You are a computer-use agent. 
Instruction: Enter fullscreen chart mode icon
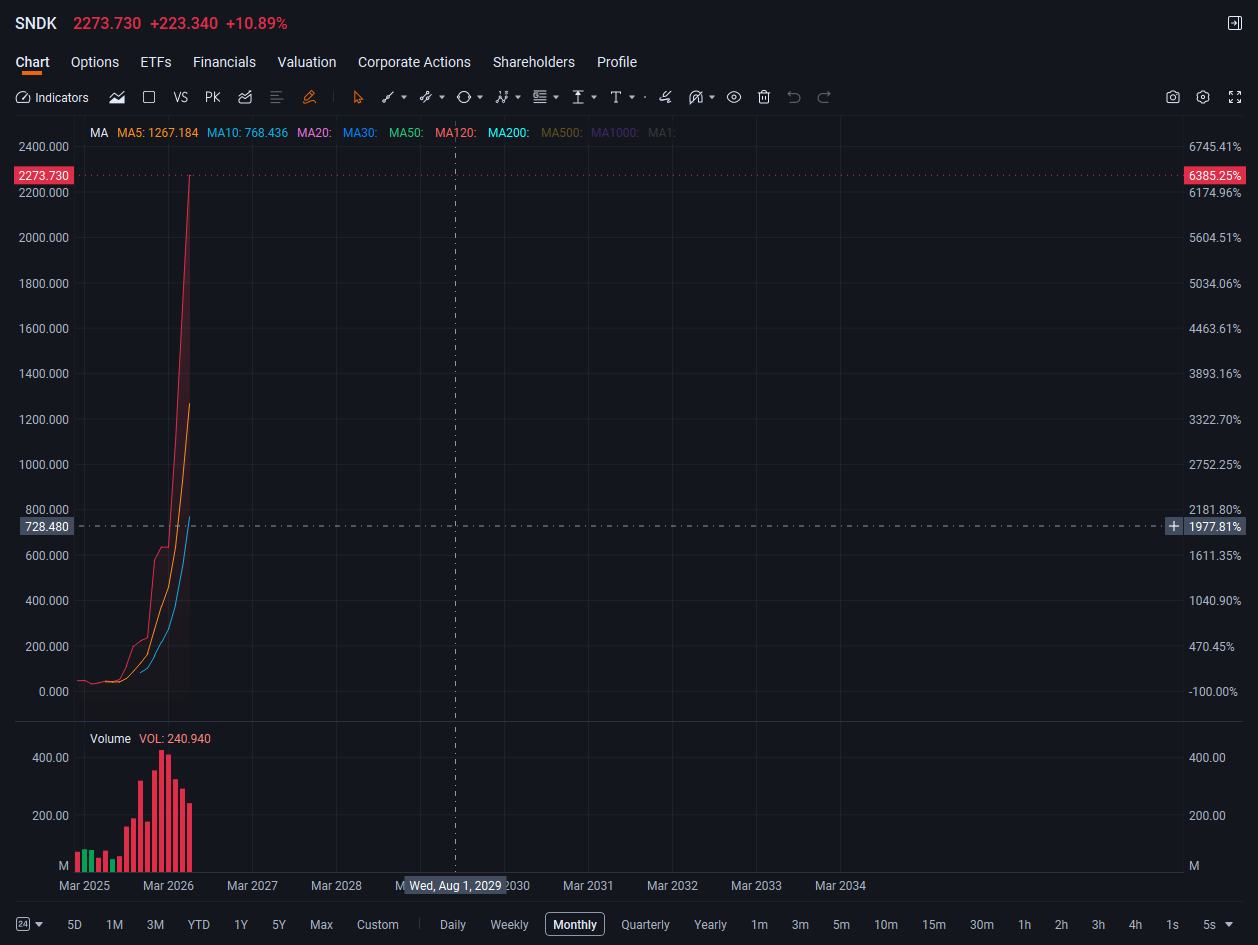1234,97
